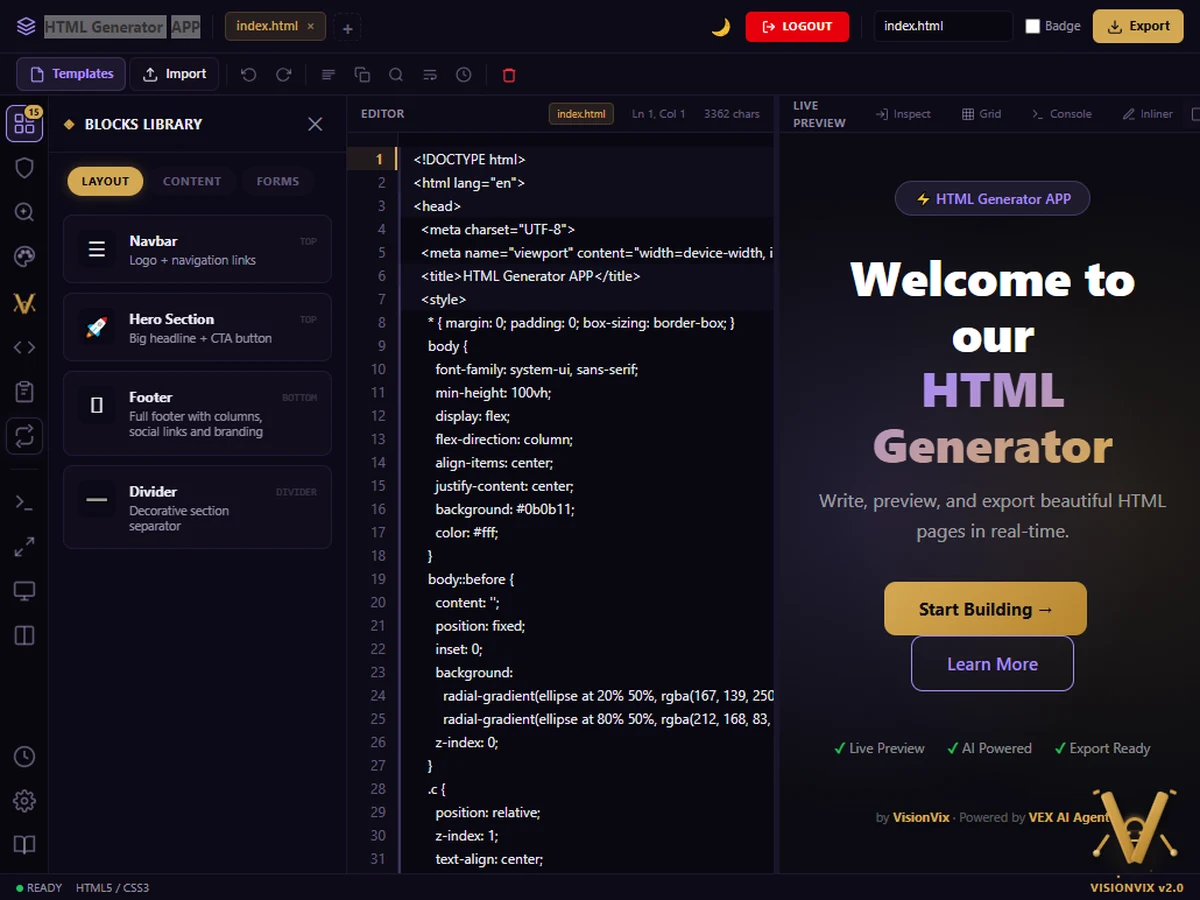This screenshot has width=1200, height=900.
Task: Click the gold Export button
Action: click(1138, 26)
